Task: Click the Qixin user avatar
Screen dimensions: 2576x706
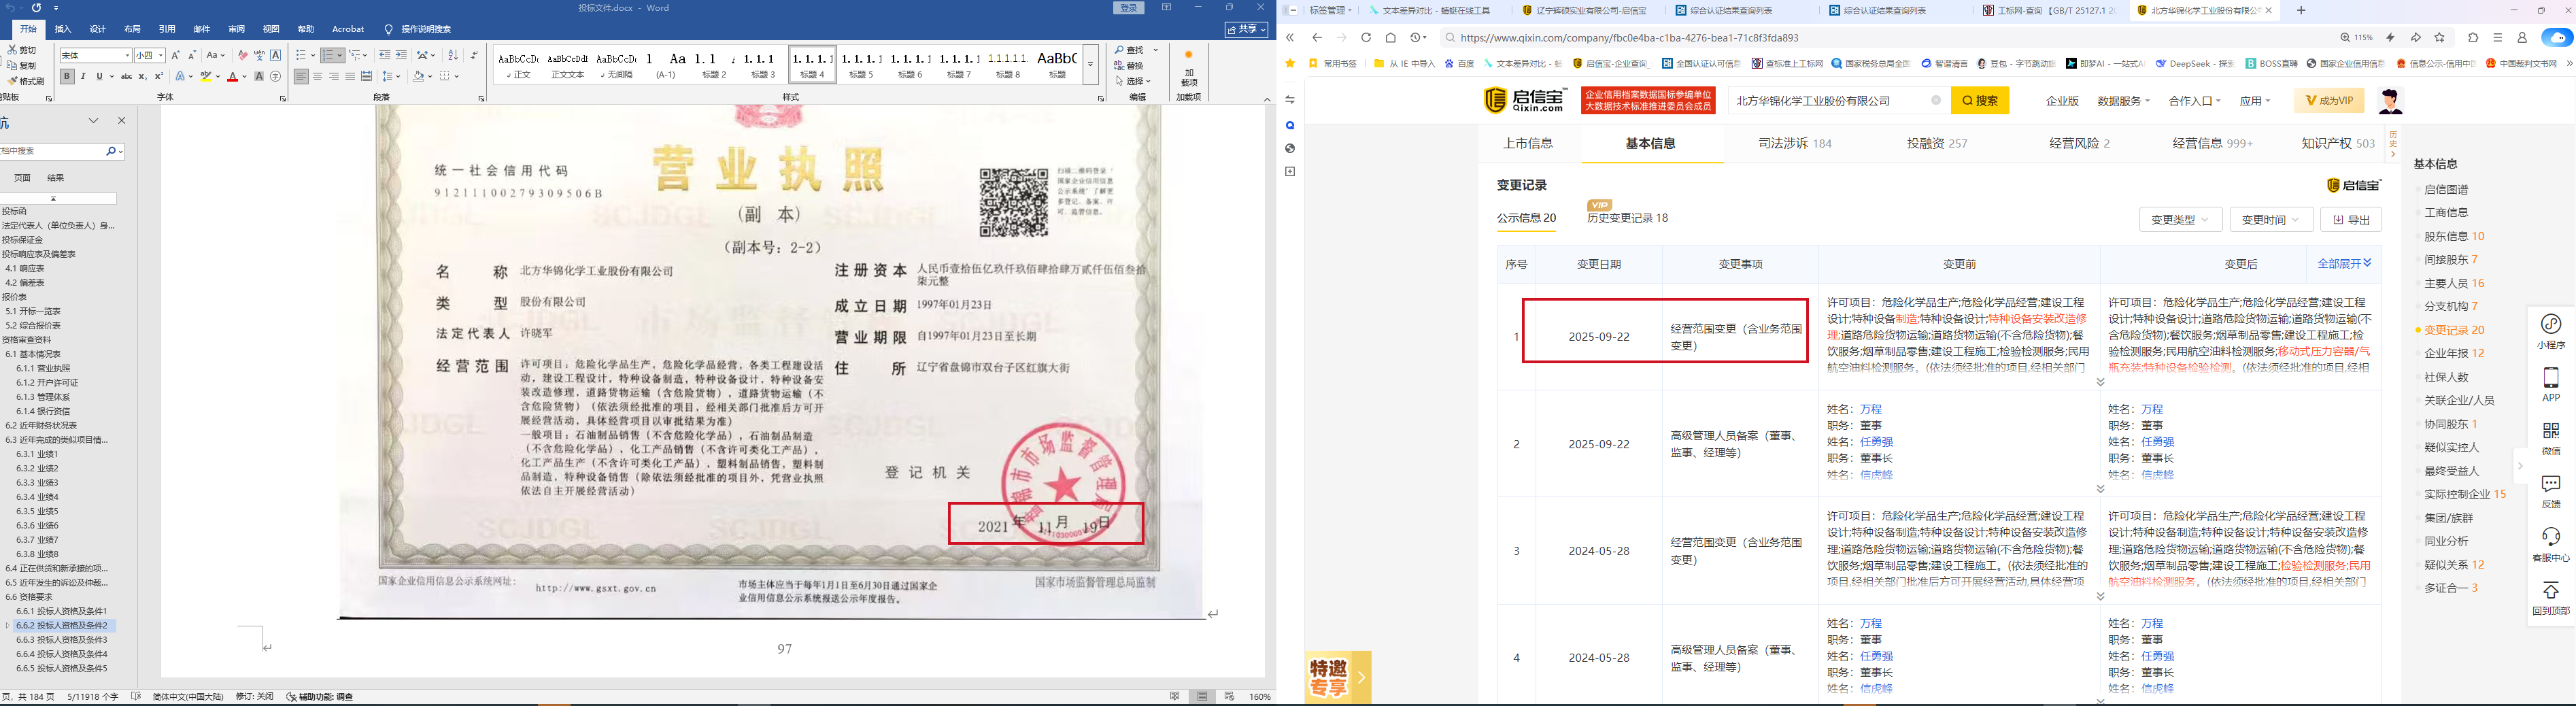Action: (2390, 101)
